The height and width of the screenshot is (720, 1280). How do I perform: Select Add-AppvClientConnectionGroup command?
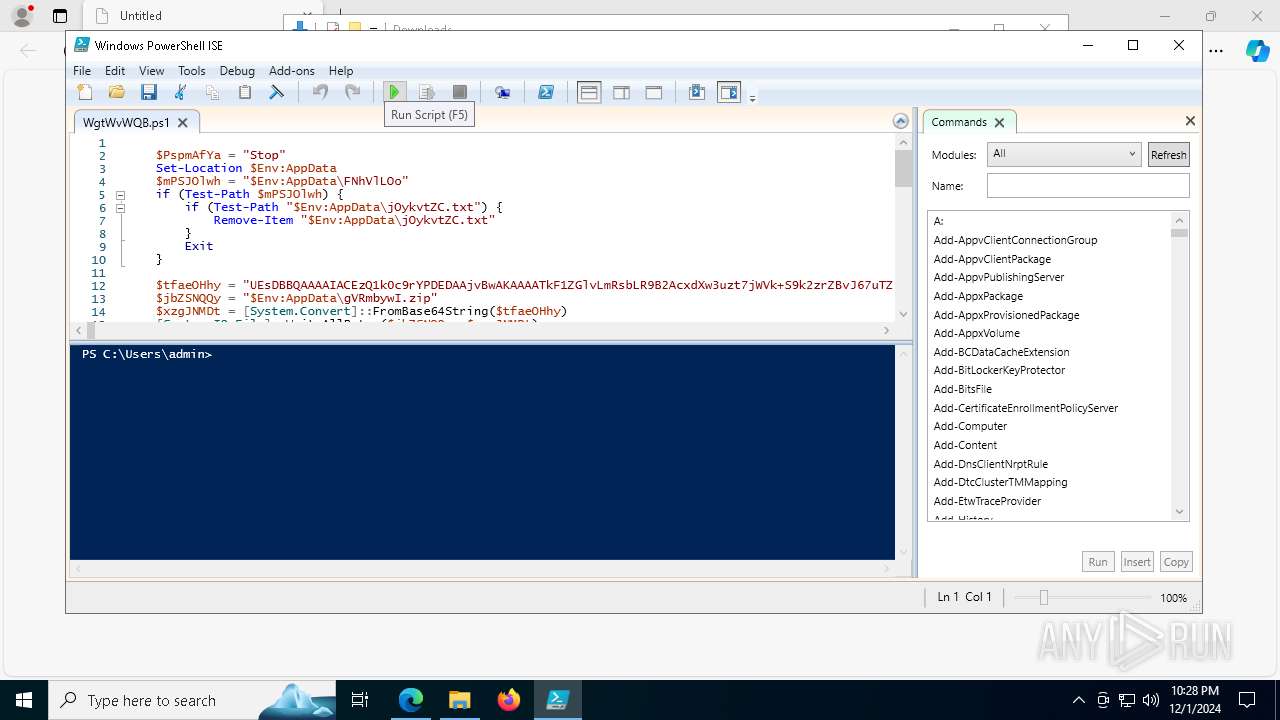[1015, 240]
